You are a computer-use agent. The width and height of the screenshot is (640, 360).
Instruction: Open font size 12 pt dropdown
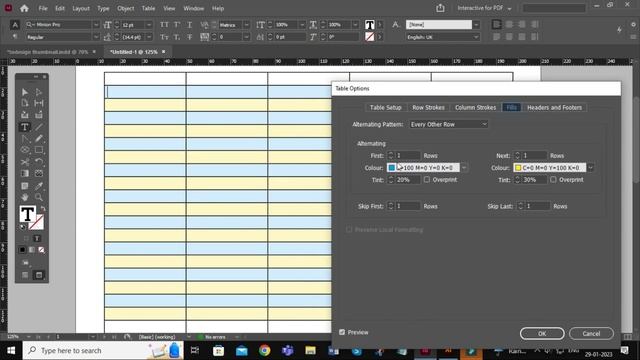click(149, 25)
